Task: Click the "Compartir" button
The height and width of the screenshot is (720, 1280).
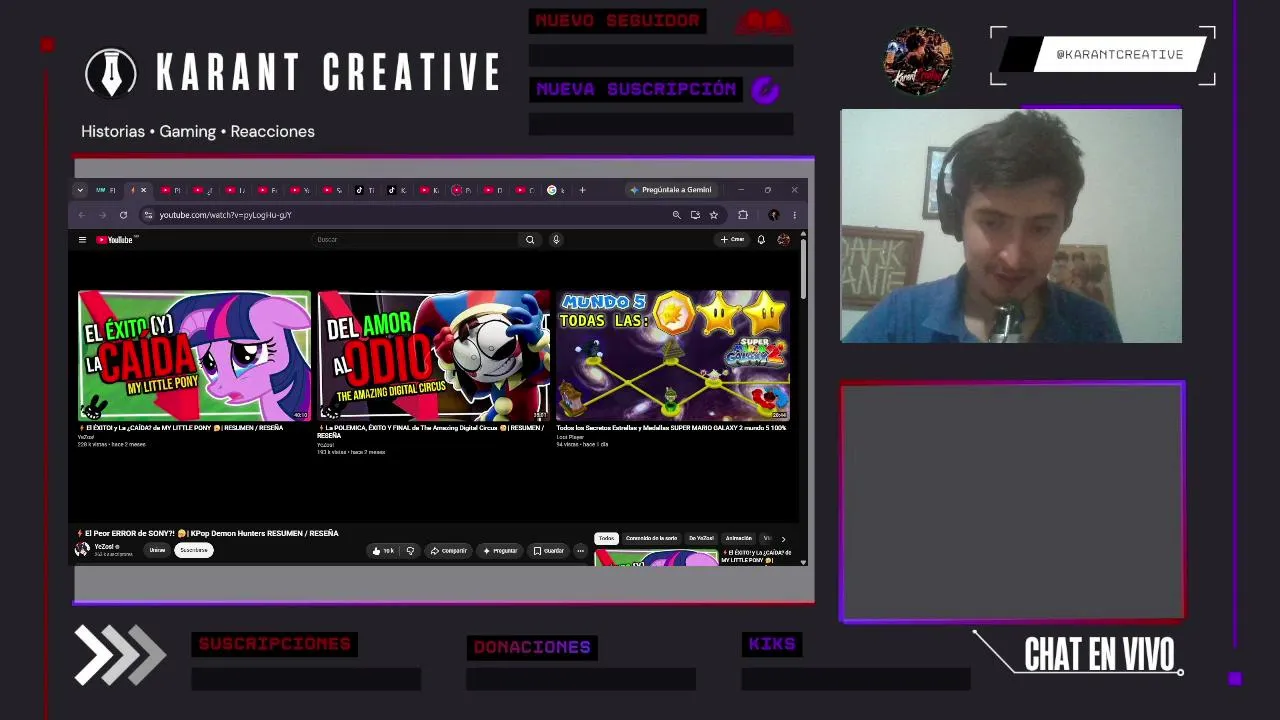Action: 449,551
